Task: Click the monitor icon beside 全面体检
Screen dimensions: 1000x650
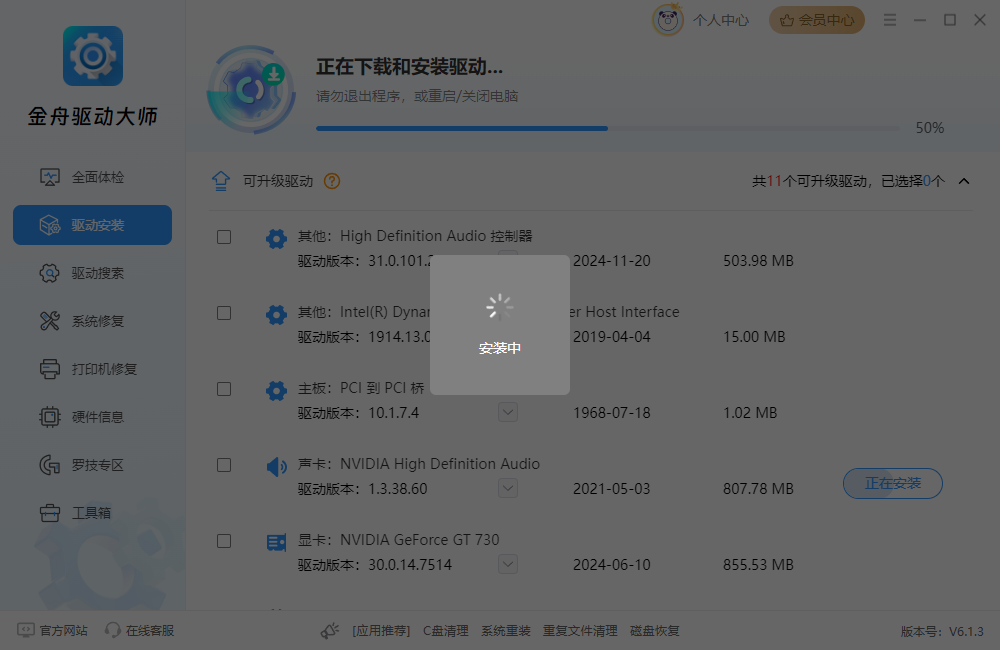Action: click(50, 177)
